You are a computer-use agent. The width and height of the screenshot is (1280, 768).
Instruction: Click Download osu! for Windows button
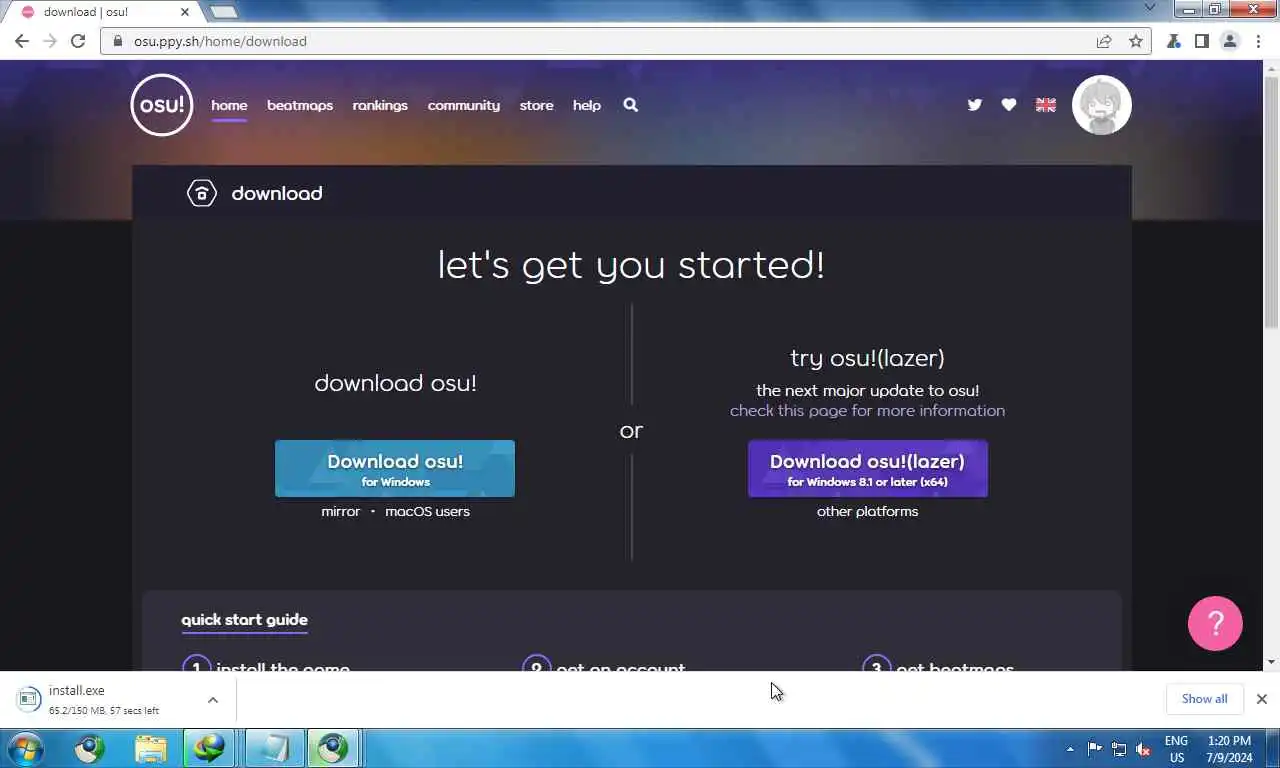tap(395, 469)
